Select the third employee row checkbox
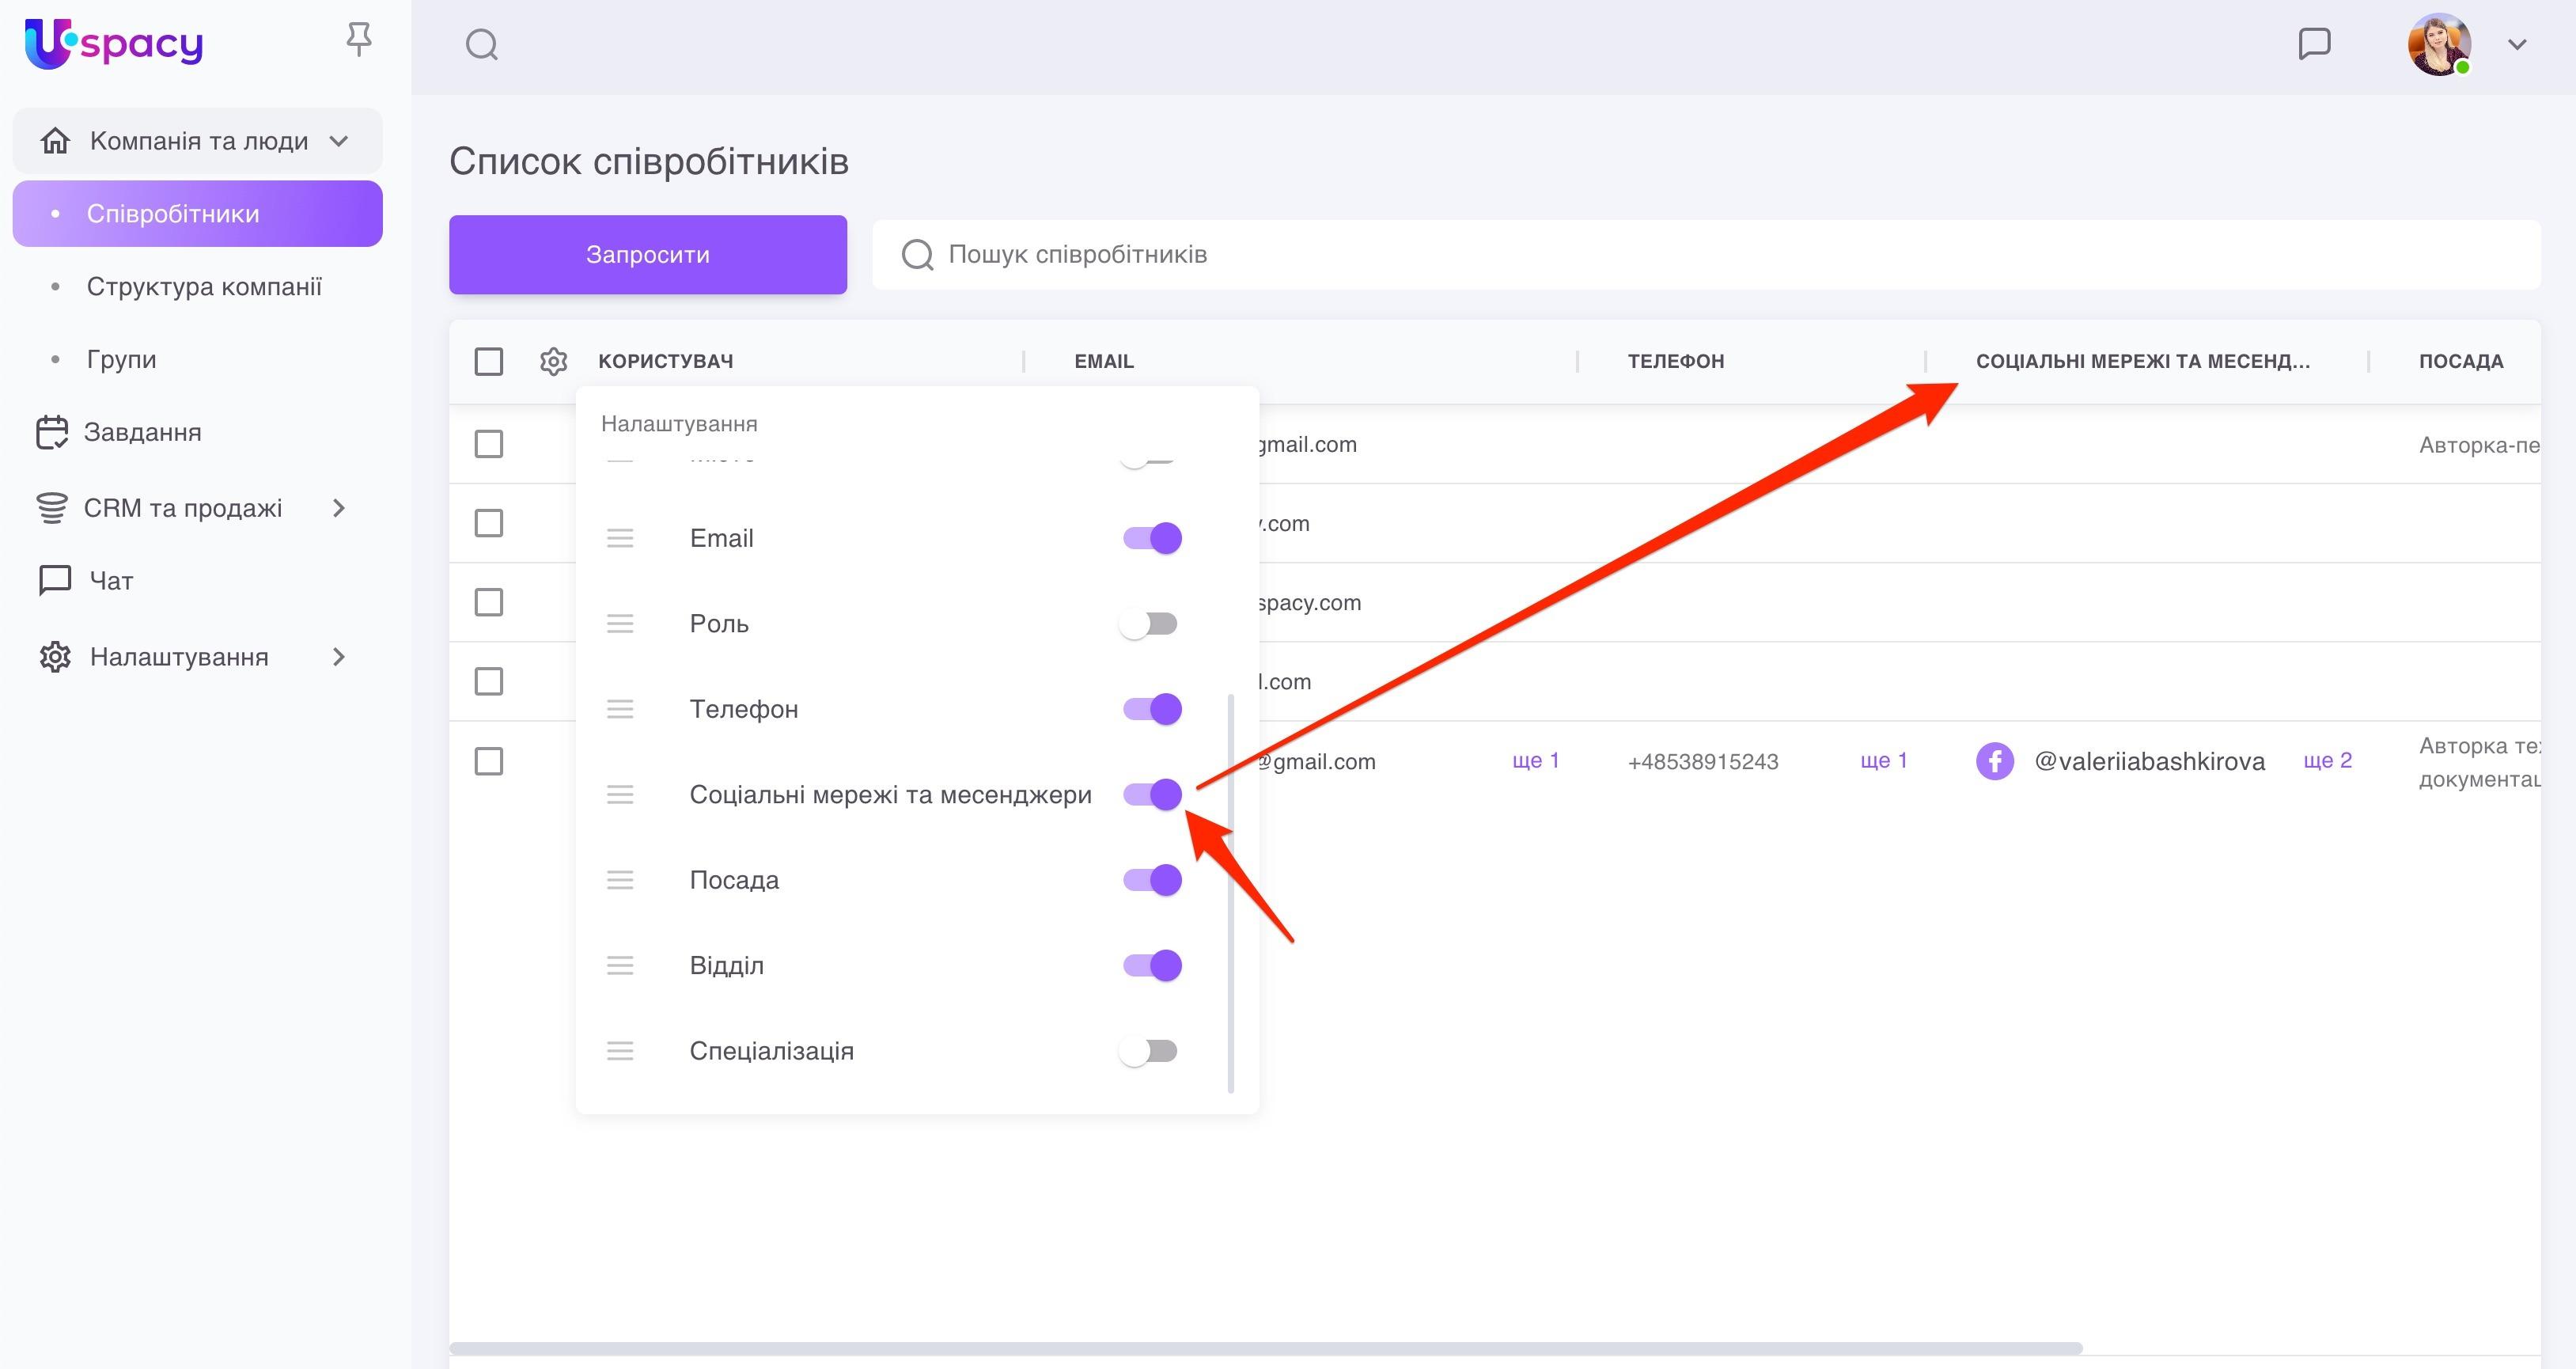Screen dimensions: 2576x1369 (489, 602)
